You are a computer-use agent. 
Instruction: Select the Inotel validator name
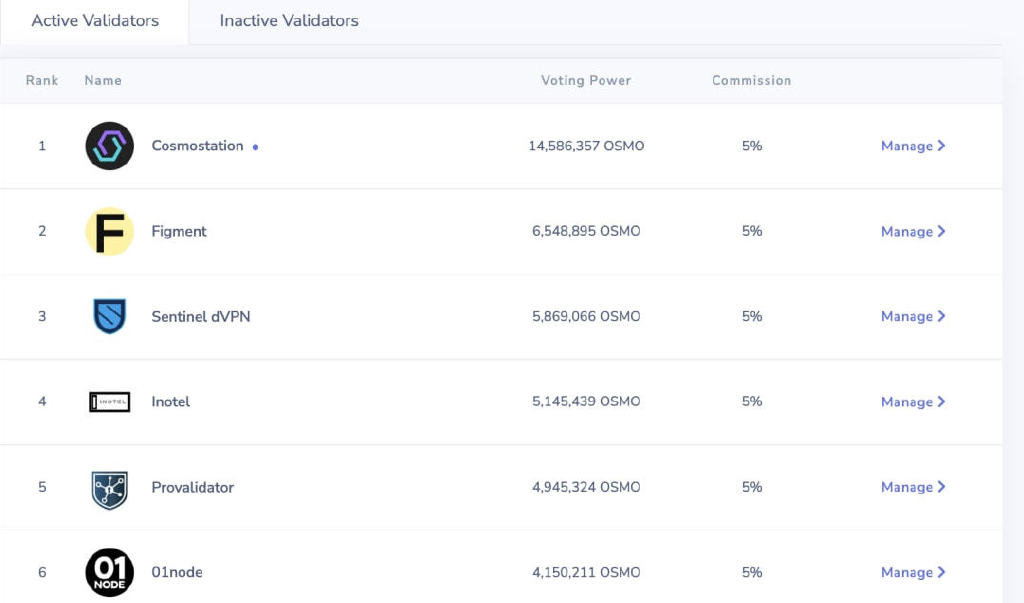click(170, 402)
